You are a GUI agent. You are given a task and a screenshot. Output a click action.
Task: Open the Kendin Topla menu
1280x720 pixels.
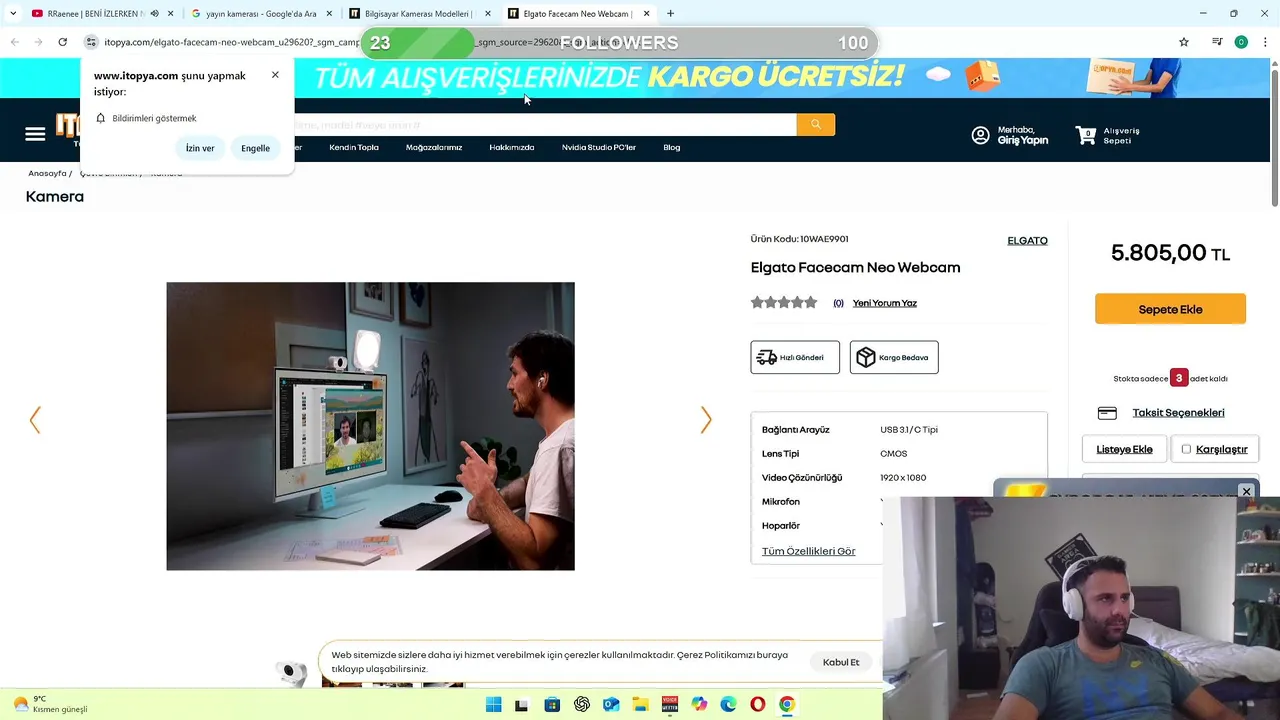click(354, 147)
